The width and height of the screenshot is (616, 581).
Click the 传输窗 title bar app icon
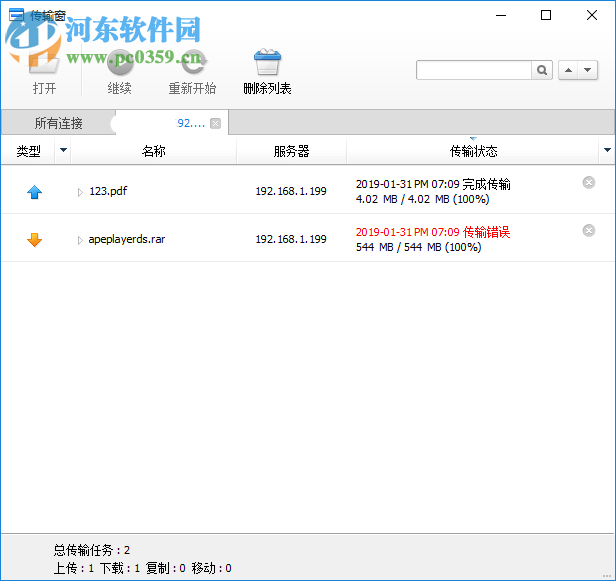16,15
